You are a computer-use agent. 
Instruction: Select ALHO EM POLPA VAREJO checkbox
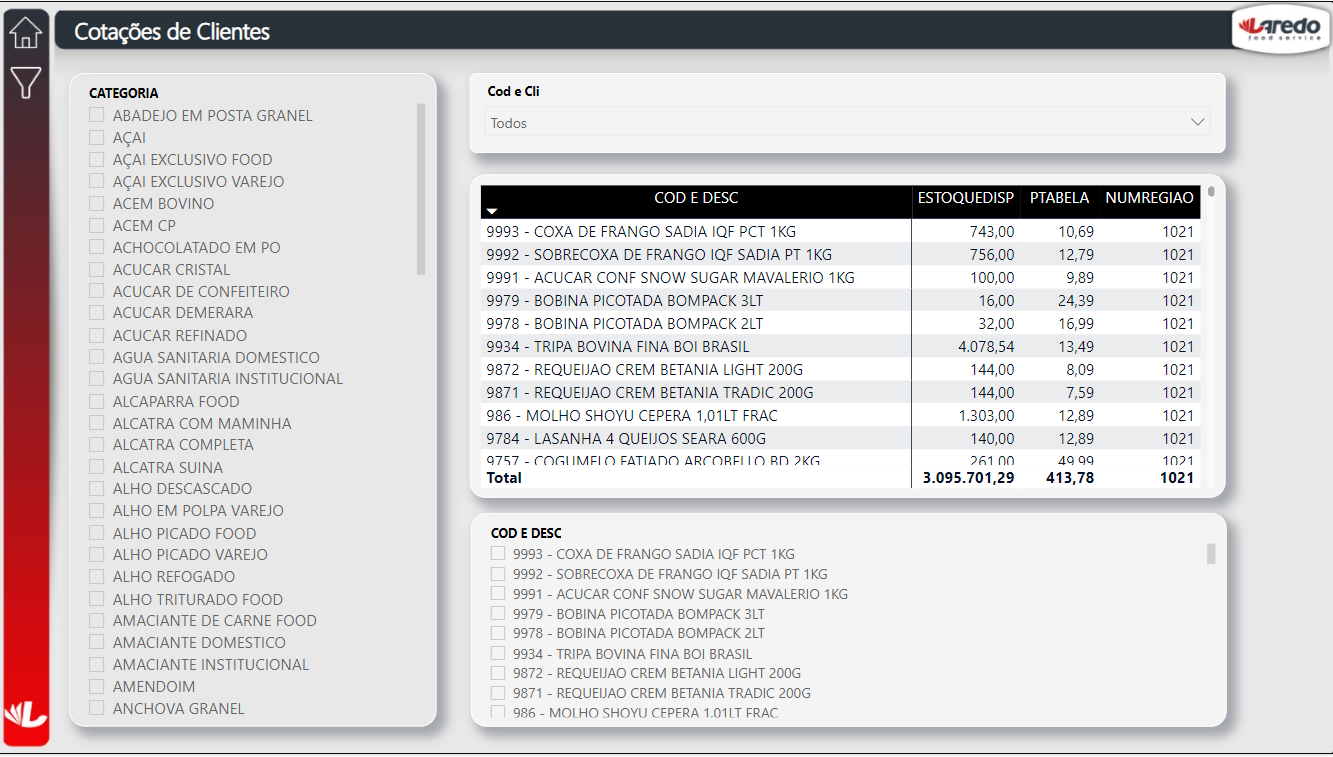tap(97, 510)
